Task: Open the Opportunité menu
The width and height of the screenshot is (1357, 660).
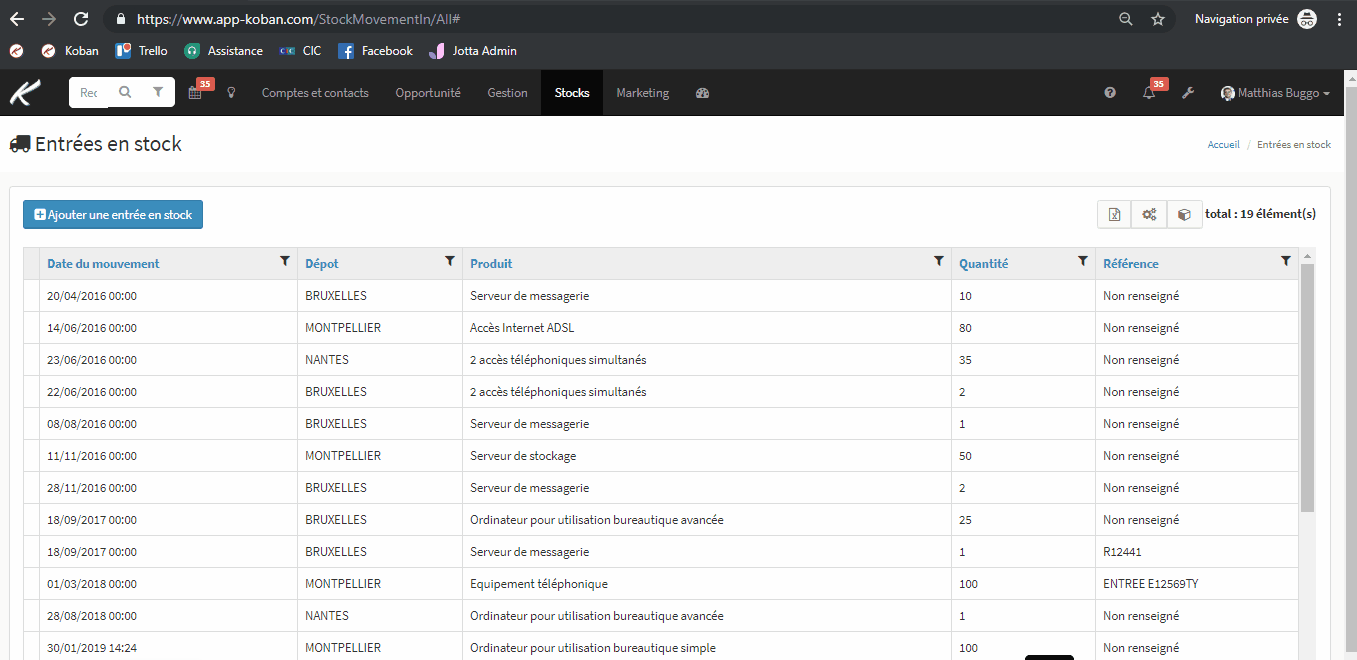Action: [428, 93]
